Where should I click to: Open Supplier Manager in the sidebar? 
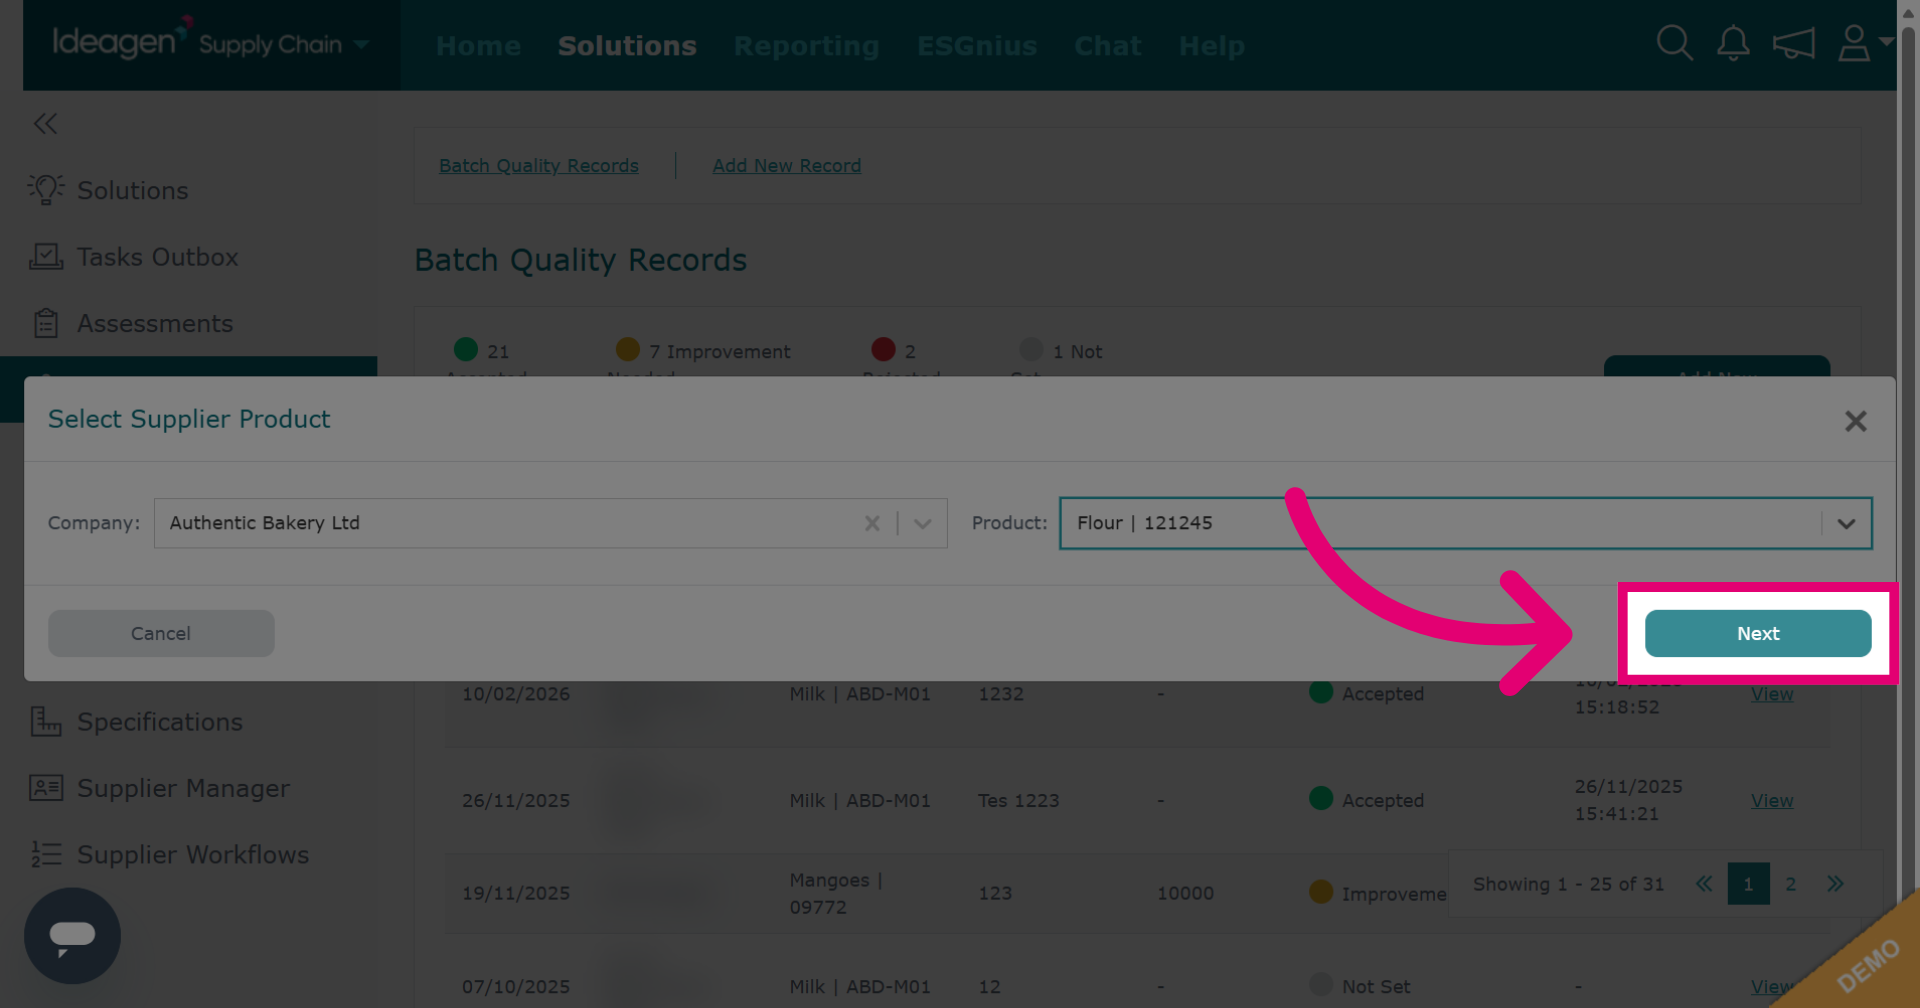click(x=160, y=788)
